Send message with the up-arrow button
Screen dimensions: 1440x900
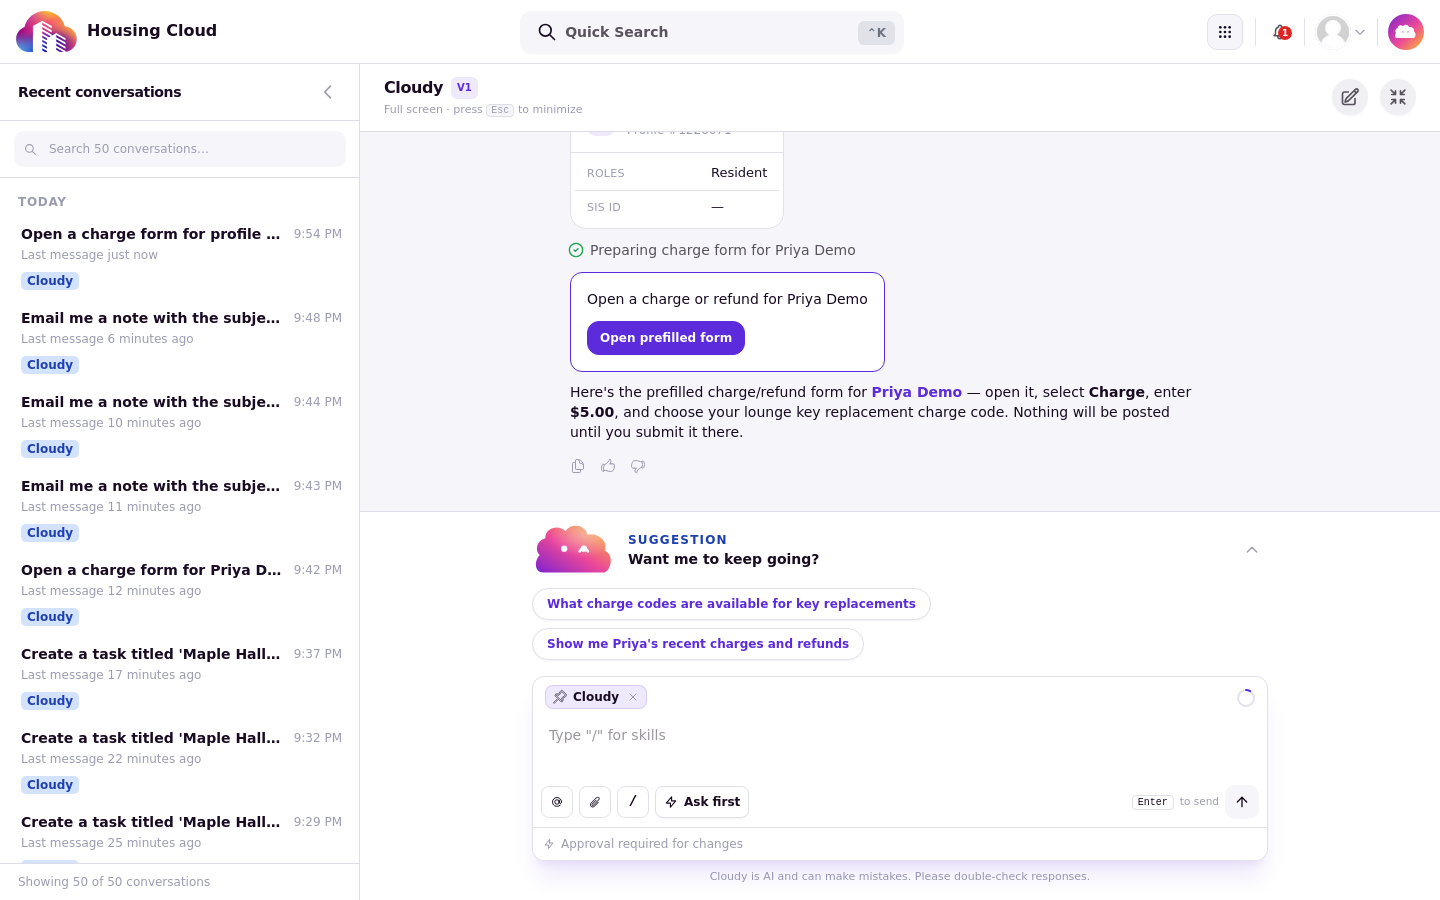(1242, 802)
